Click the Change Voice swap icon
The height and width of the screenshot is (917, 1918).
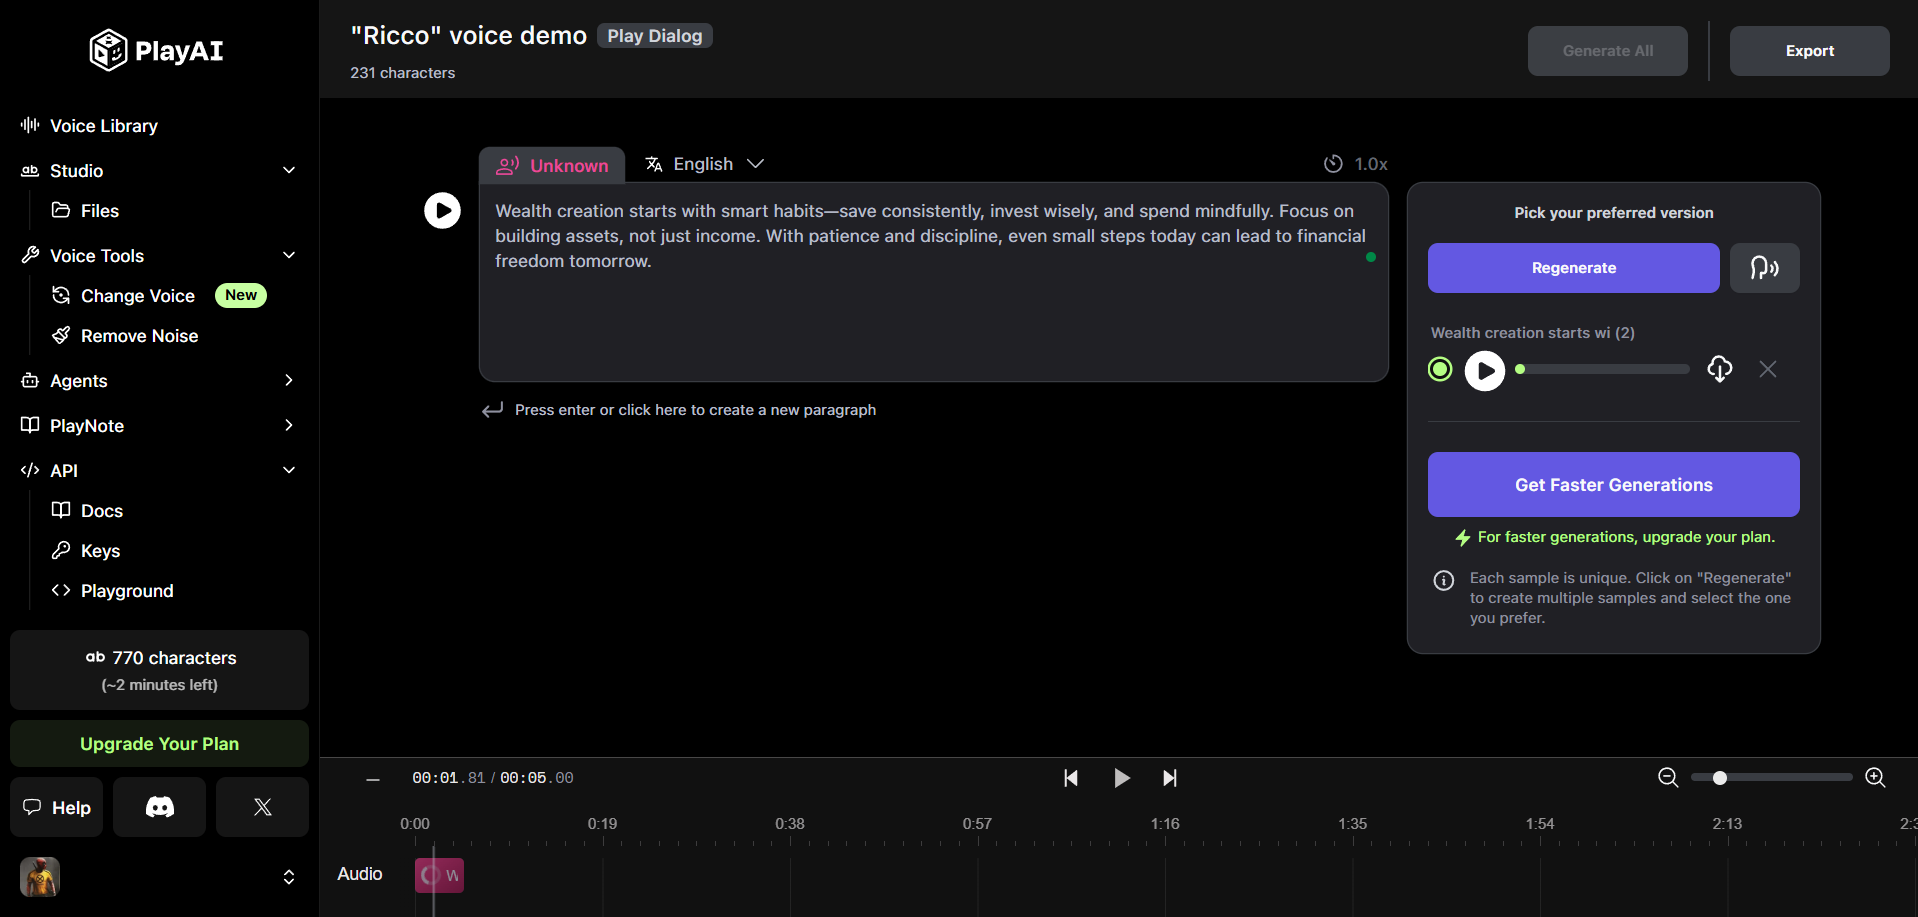(x=61, y=295)
